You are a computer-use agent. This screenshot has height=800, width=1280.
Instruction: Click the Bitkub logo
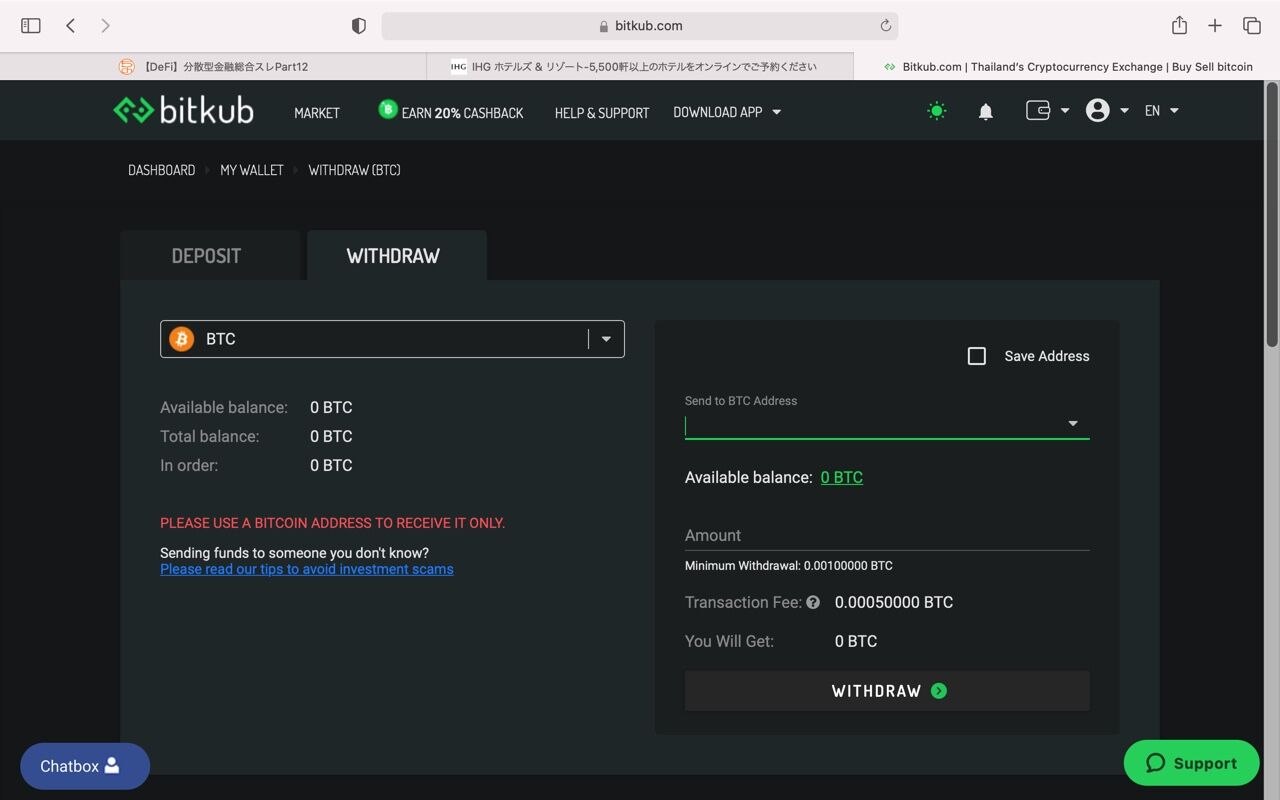(183, 110)
